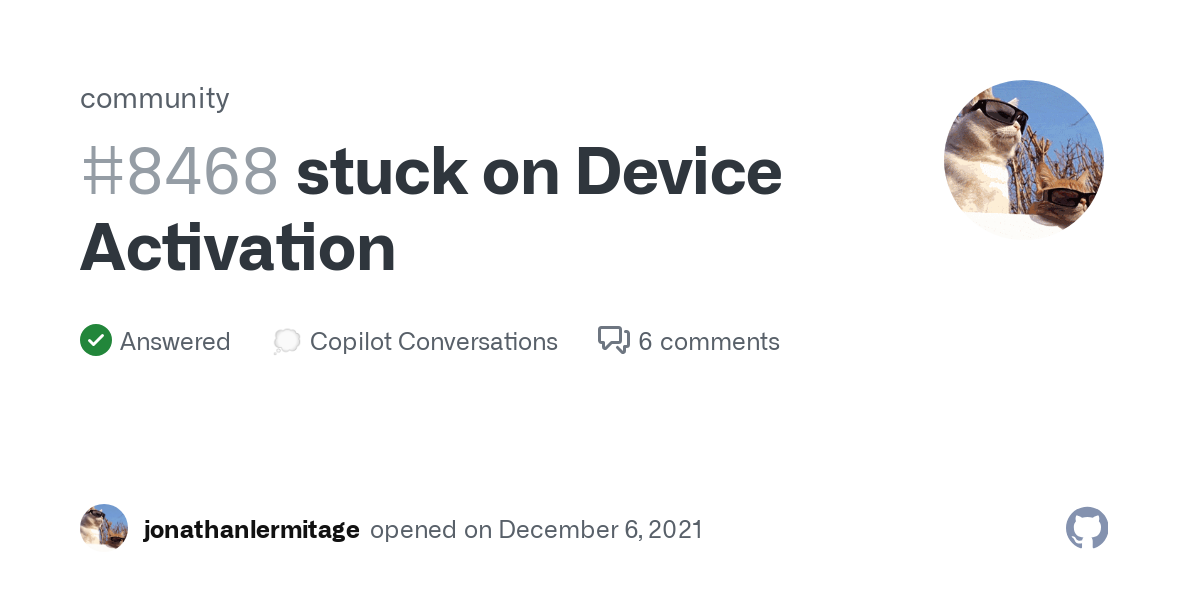Open the community repository label
The image size is (1200, 600).
pos(155,98)
